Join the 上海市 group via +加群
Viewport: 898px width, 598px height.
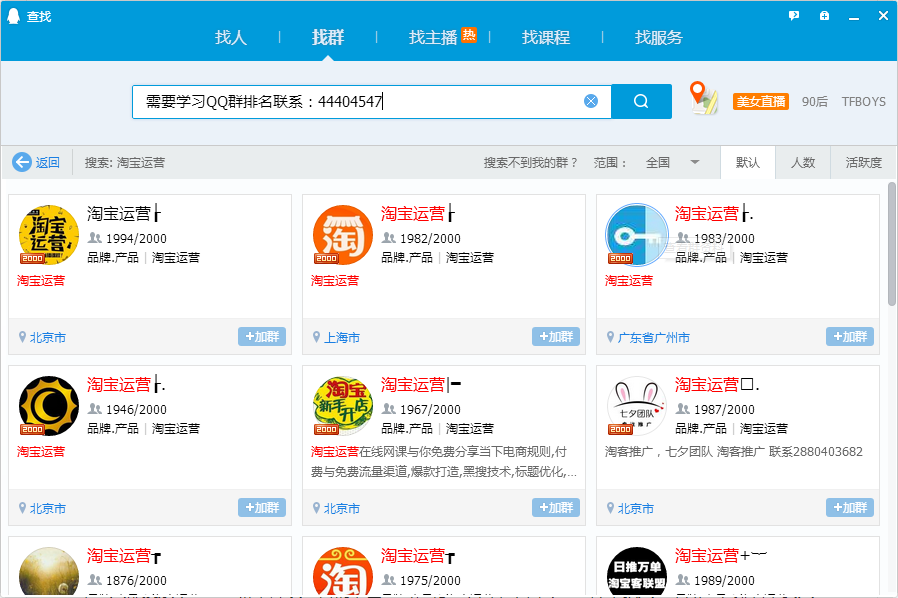click(556, 336)
